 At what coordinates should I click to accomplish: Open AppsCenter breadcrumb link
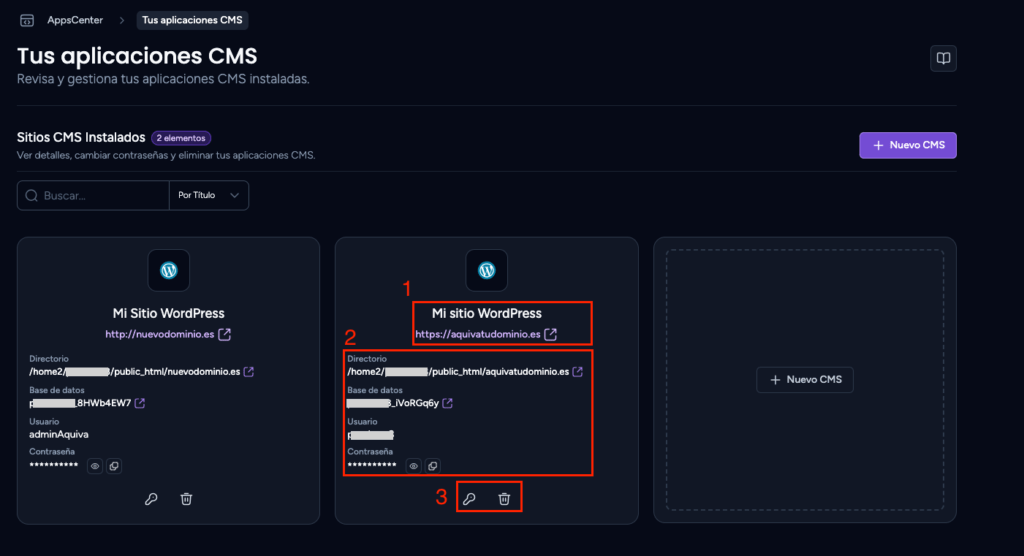(75, 20)
